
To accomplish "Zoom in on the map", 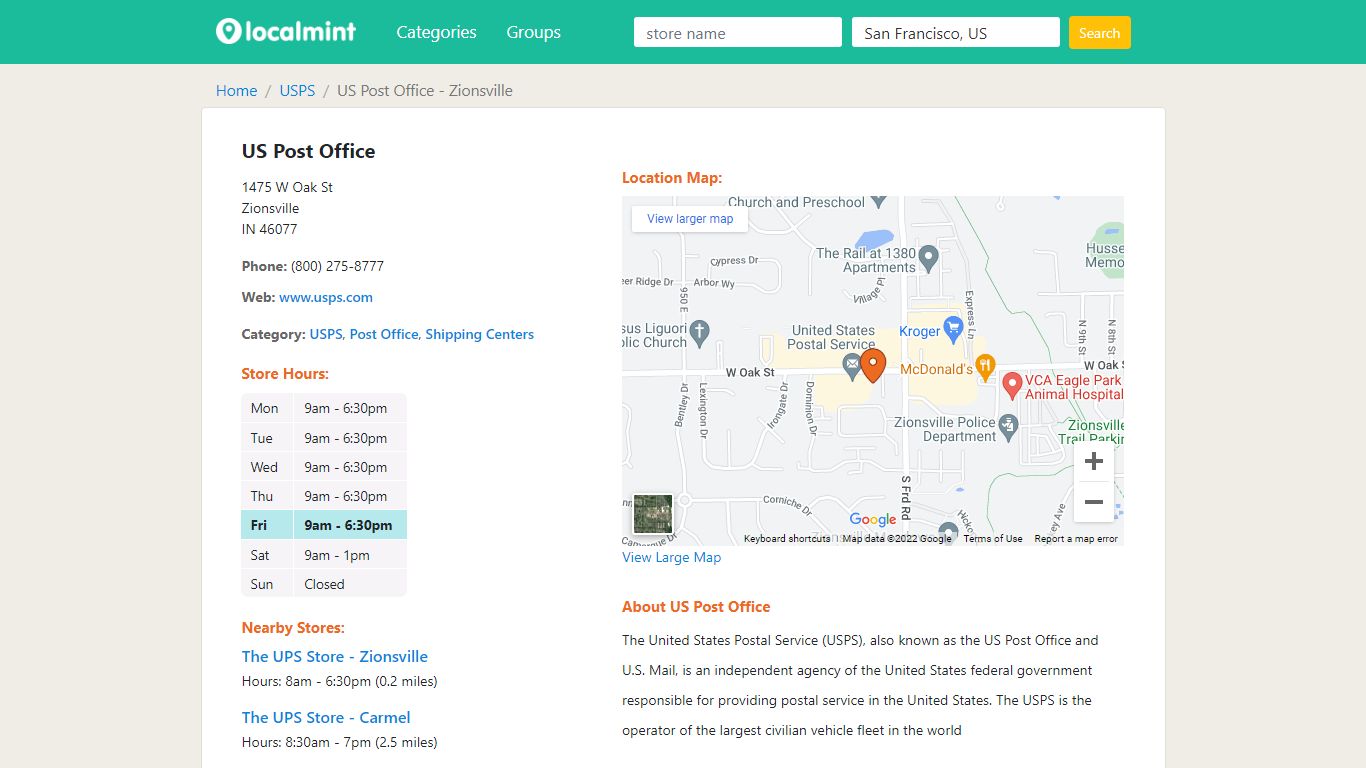I will tap(1094, 461).
